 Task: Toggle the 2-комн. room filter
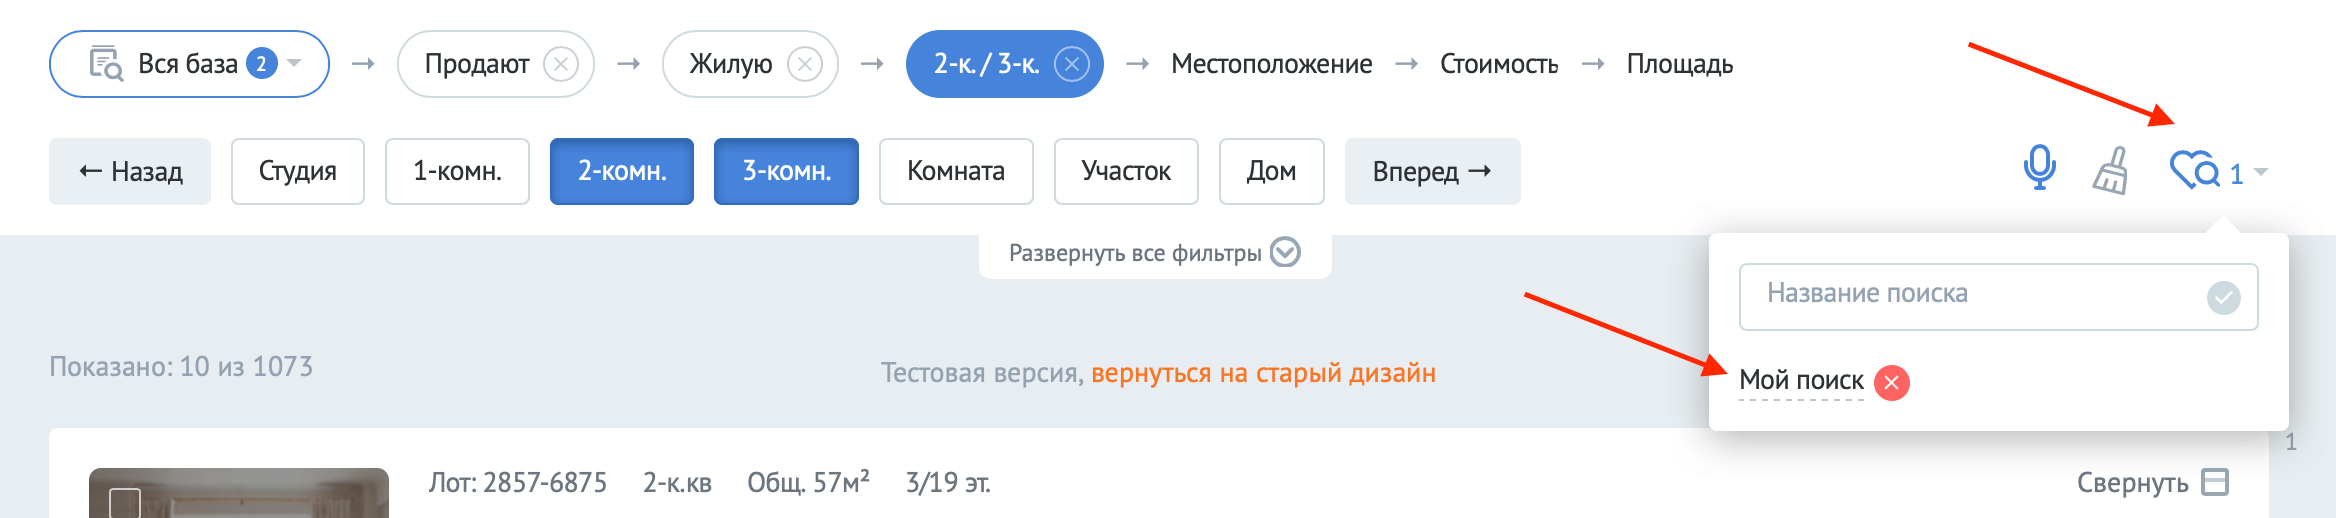(x=622, y=172)
